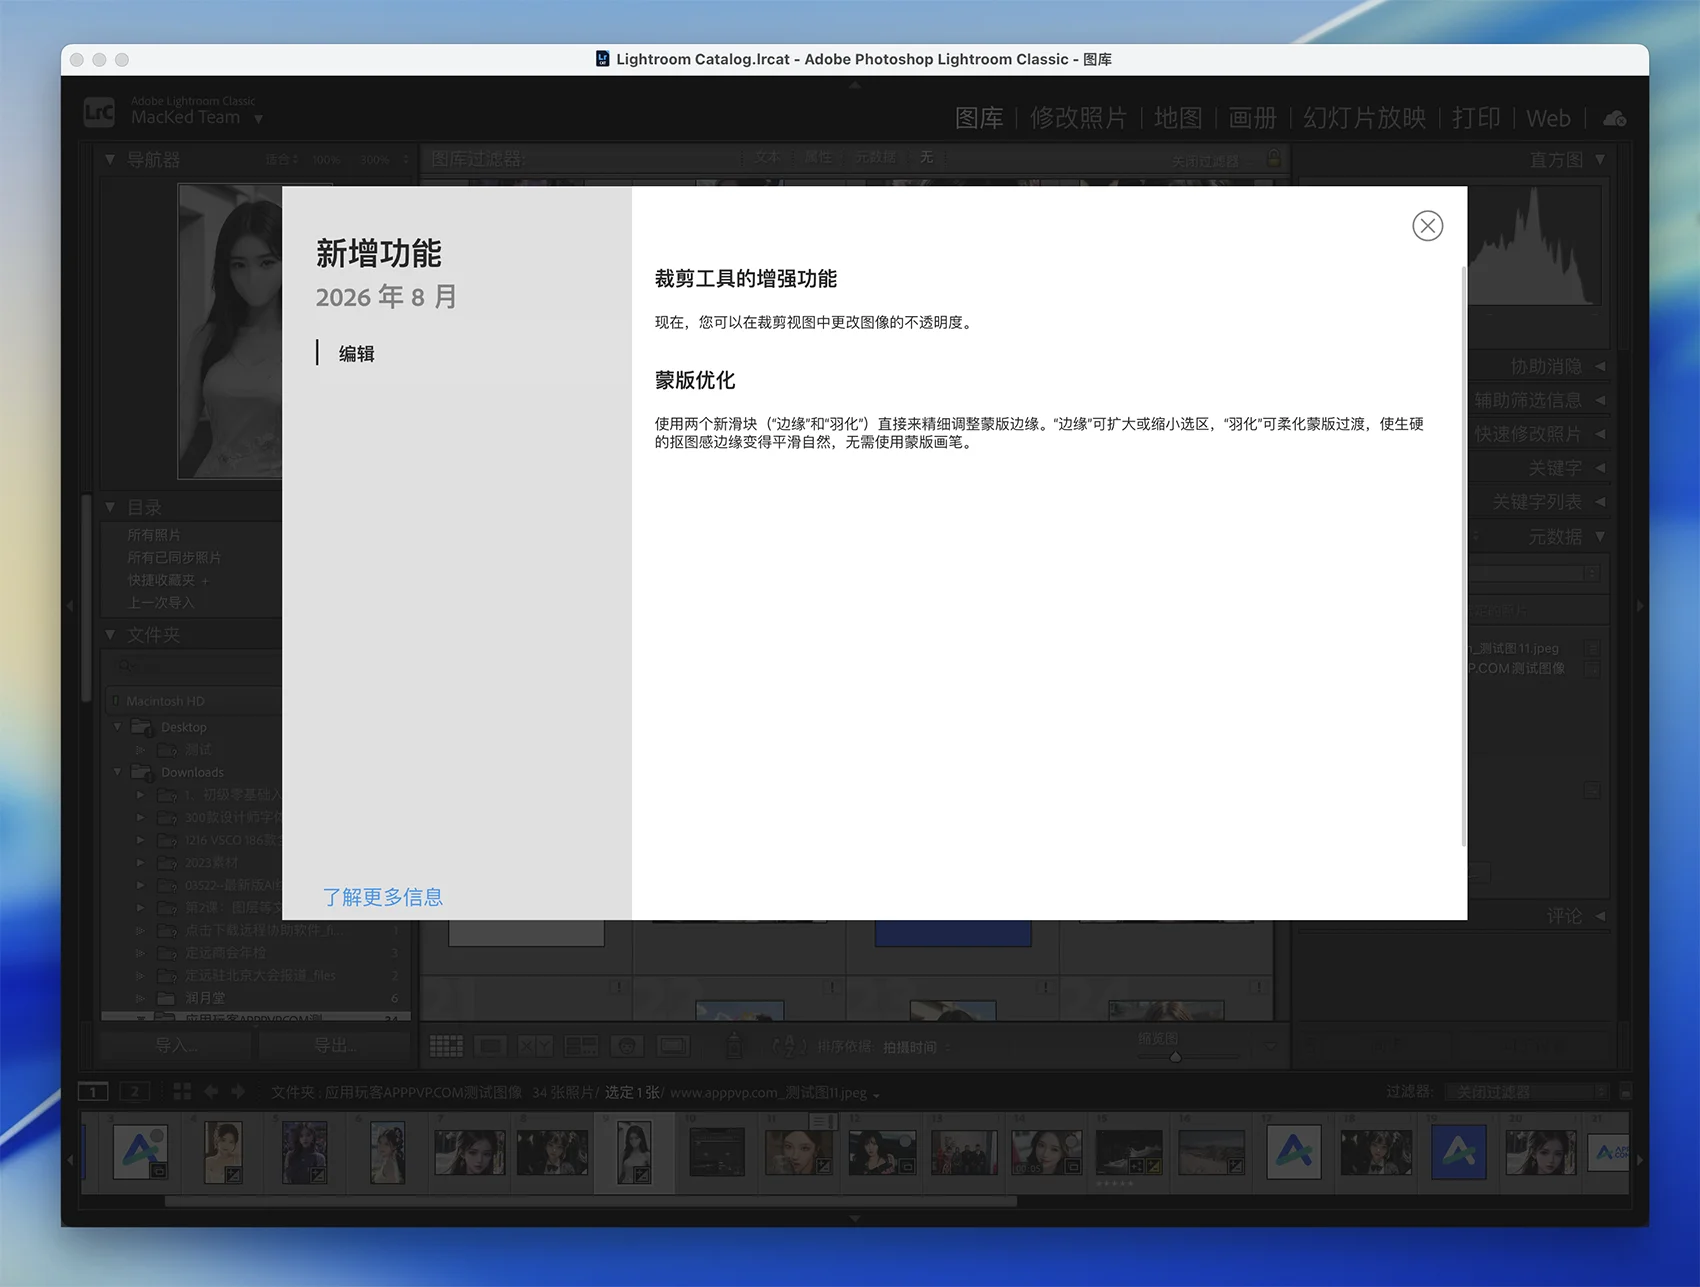Collapse the 直方图 panel

pos(1600,159)
